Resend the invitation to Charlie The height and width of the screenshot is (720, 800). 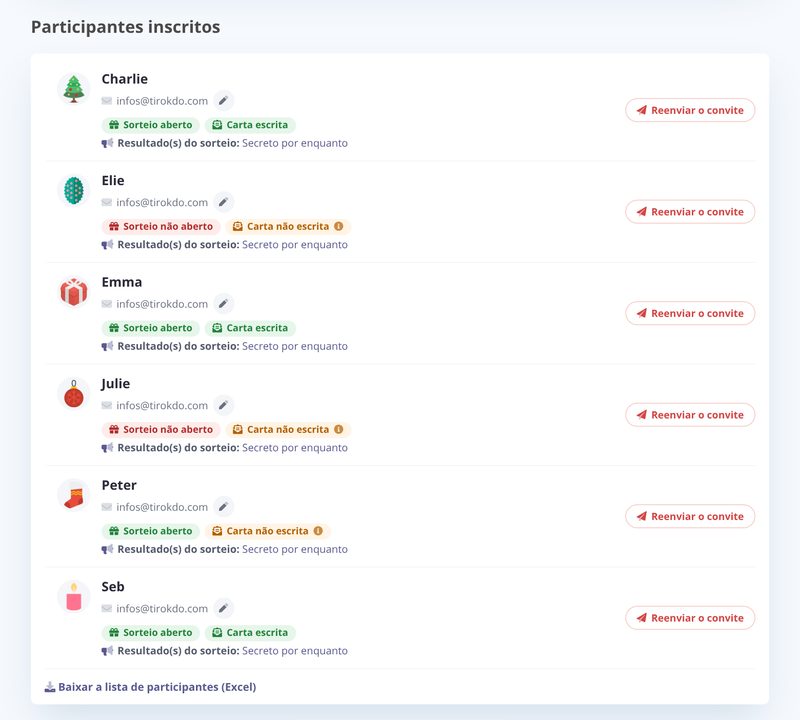(690, 110)
